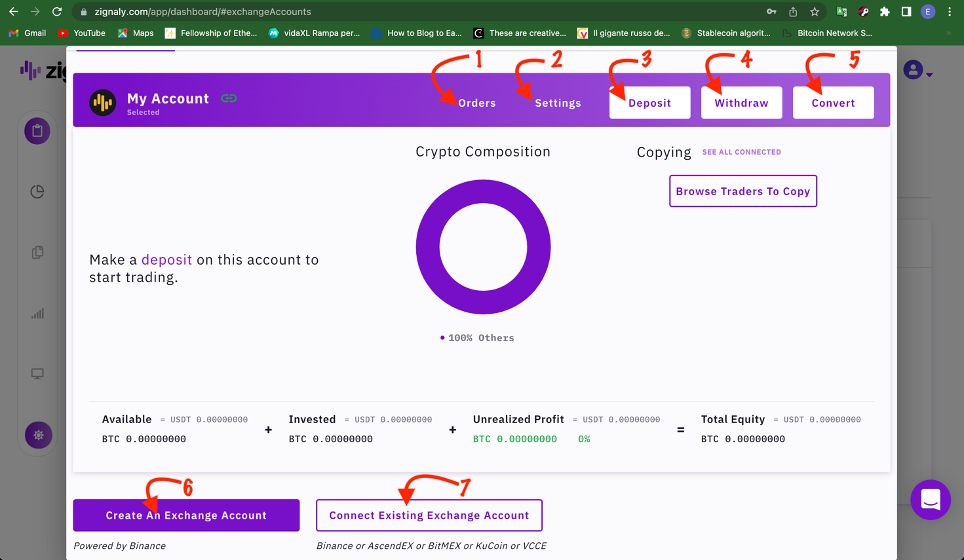Open the Maps bookmark
The width and height of the screenshot is (964, 560).
click(135, 33)
